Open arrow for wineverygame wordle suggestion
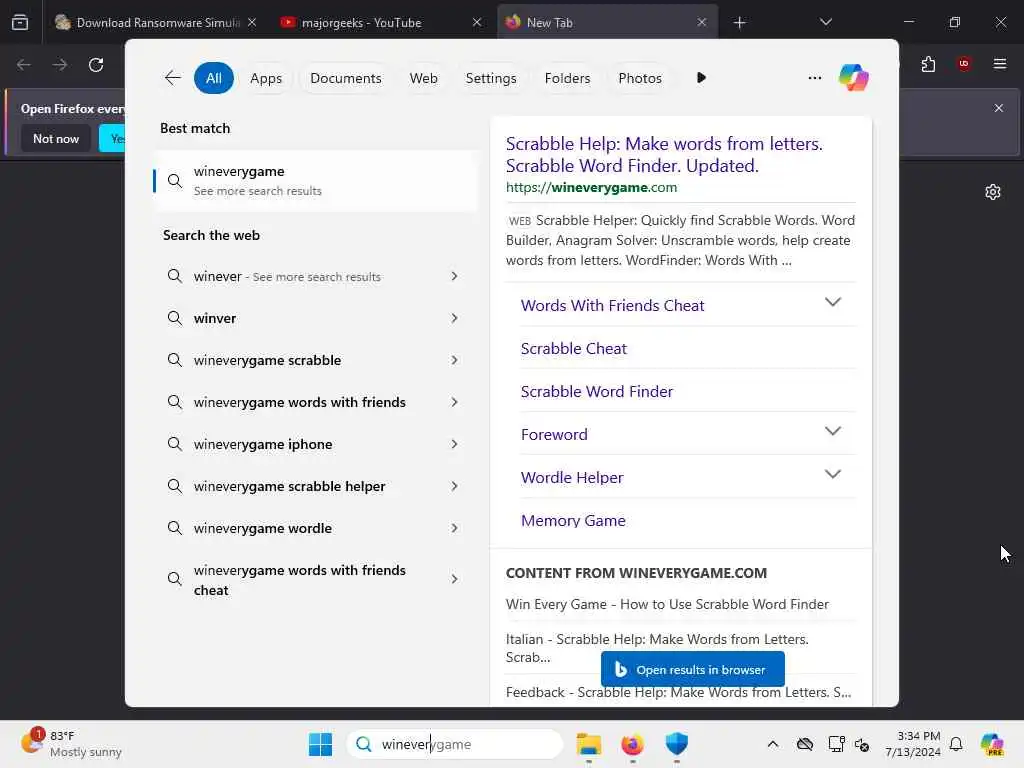The height and width of the screenshot is (768, 1024). [454, 528]
